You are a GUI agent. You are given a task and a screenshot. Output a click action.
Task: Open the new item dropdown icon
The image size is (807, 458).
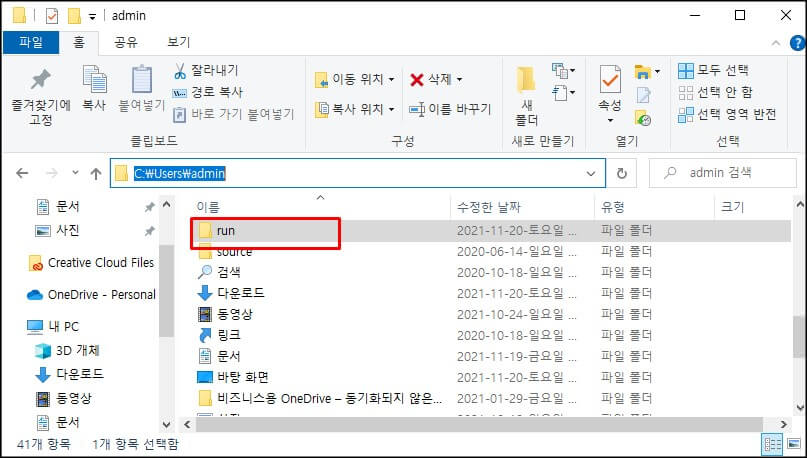[563, 69]
